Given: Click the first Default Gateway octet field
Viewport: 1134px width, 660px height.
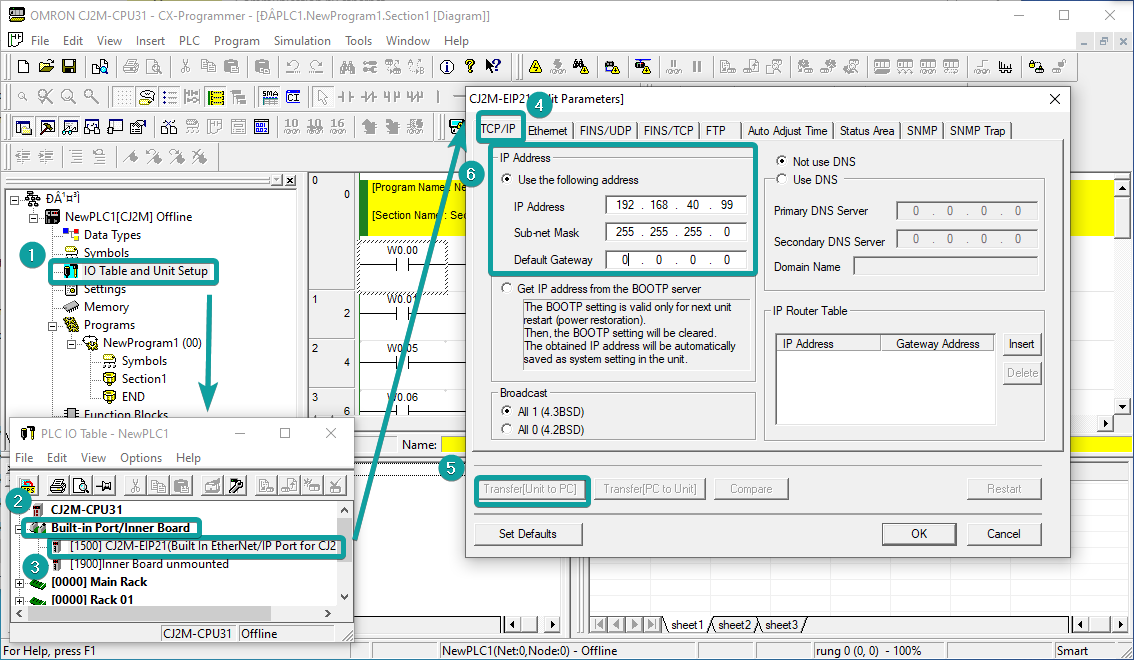Looking at the screenshot, I should tap(624, 260).
